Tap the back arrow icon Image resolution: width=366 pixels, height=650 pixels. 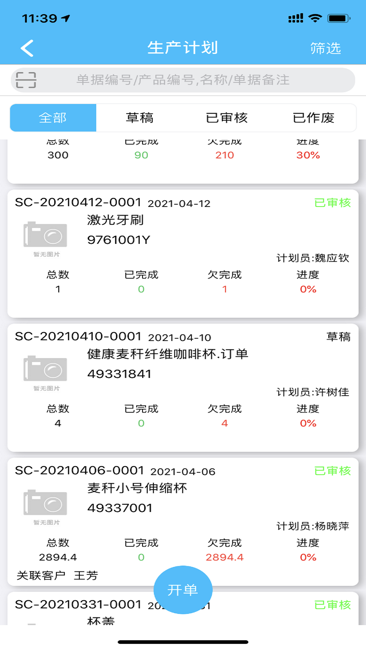[x=27, y=48]
